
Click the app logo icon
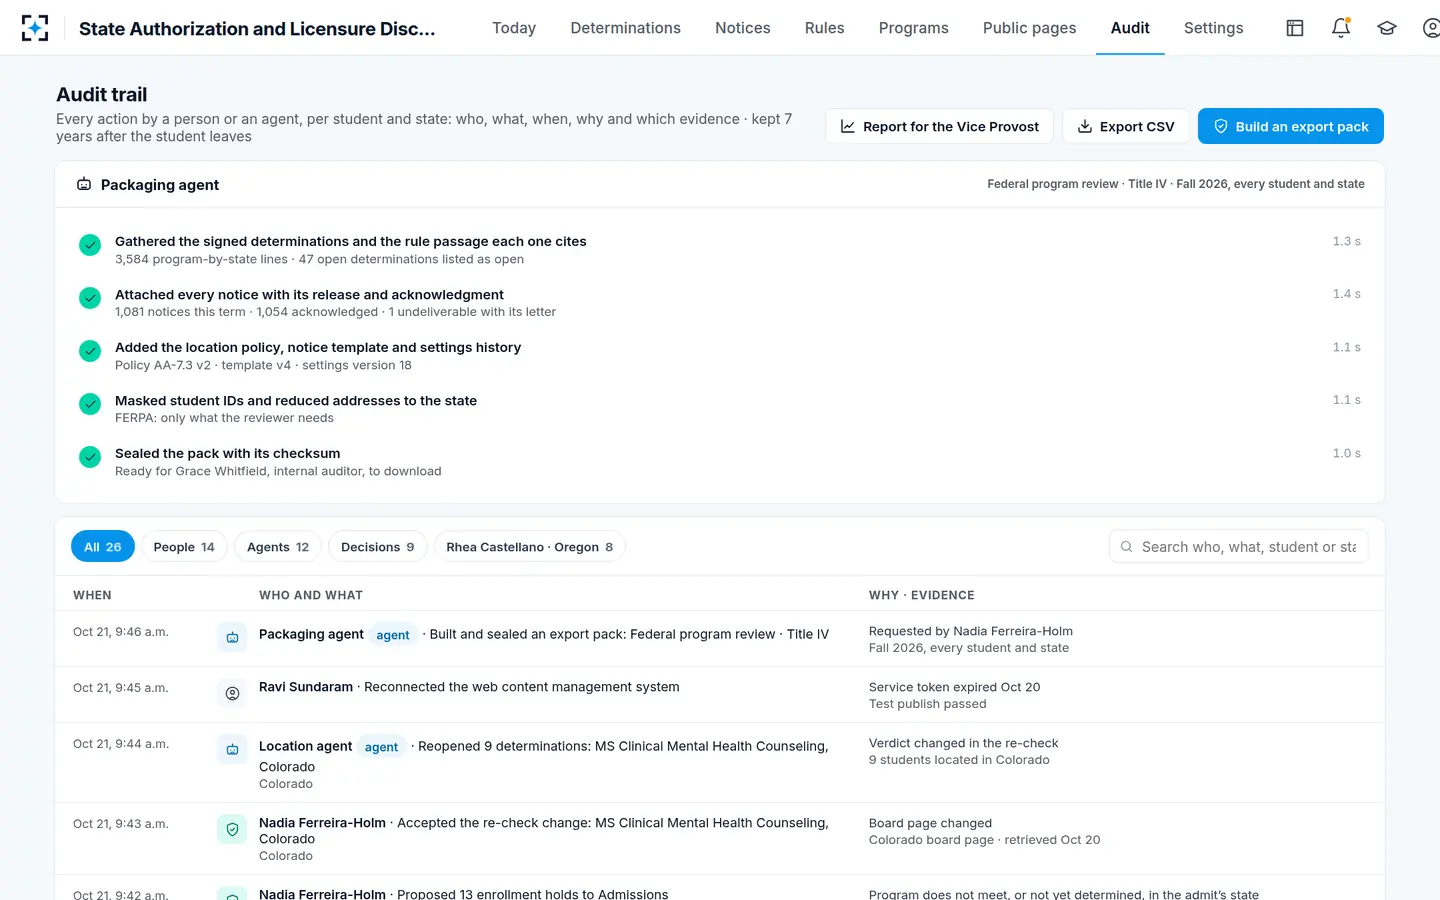click(x=35, y=28)
